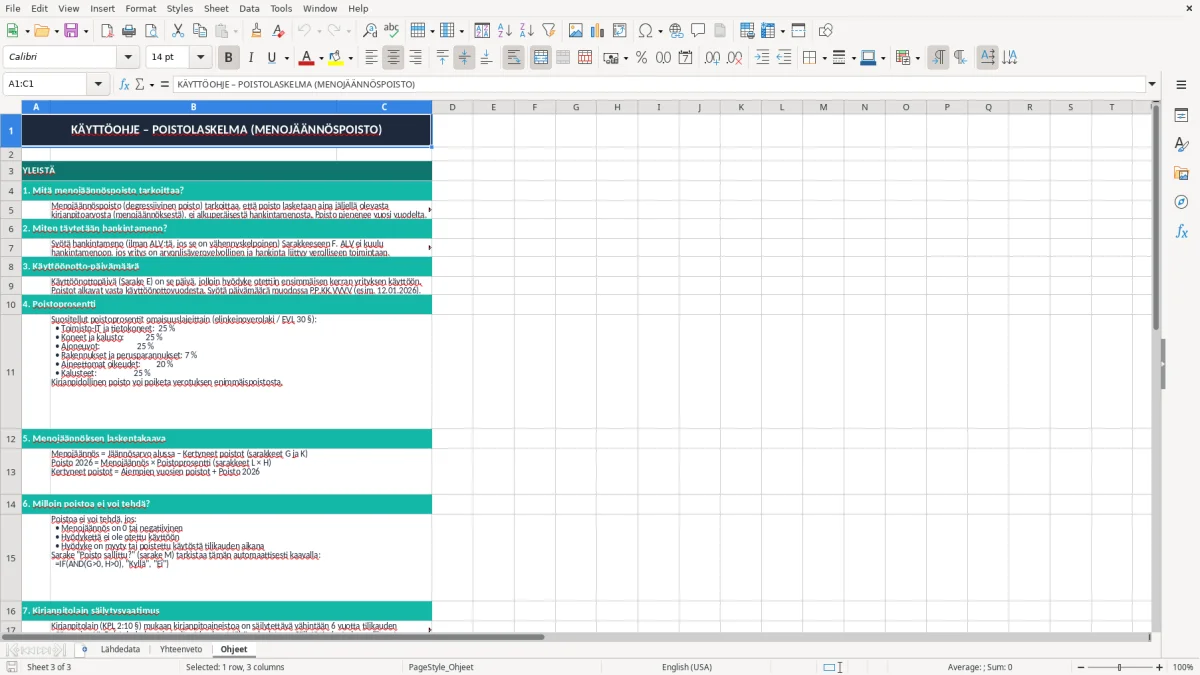Open the Font Size dropdown
Viewport: 1200px width, 675px height.
201,58
